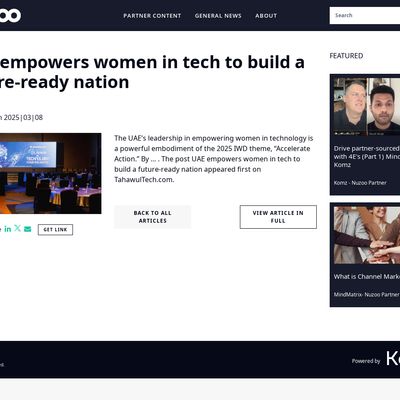Share article on X icon
The image size is (400, 400).
click(18, 228)
